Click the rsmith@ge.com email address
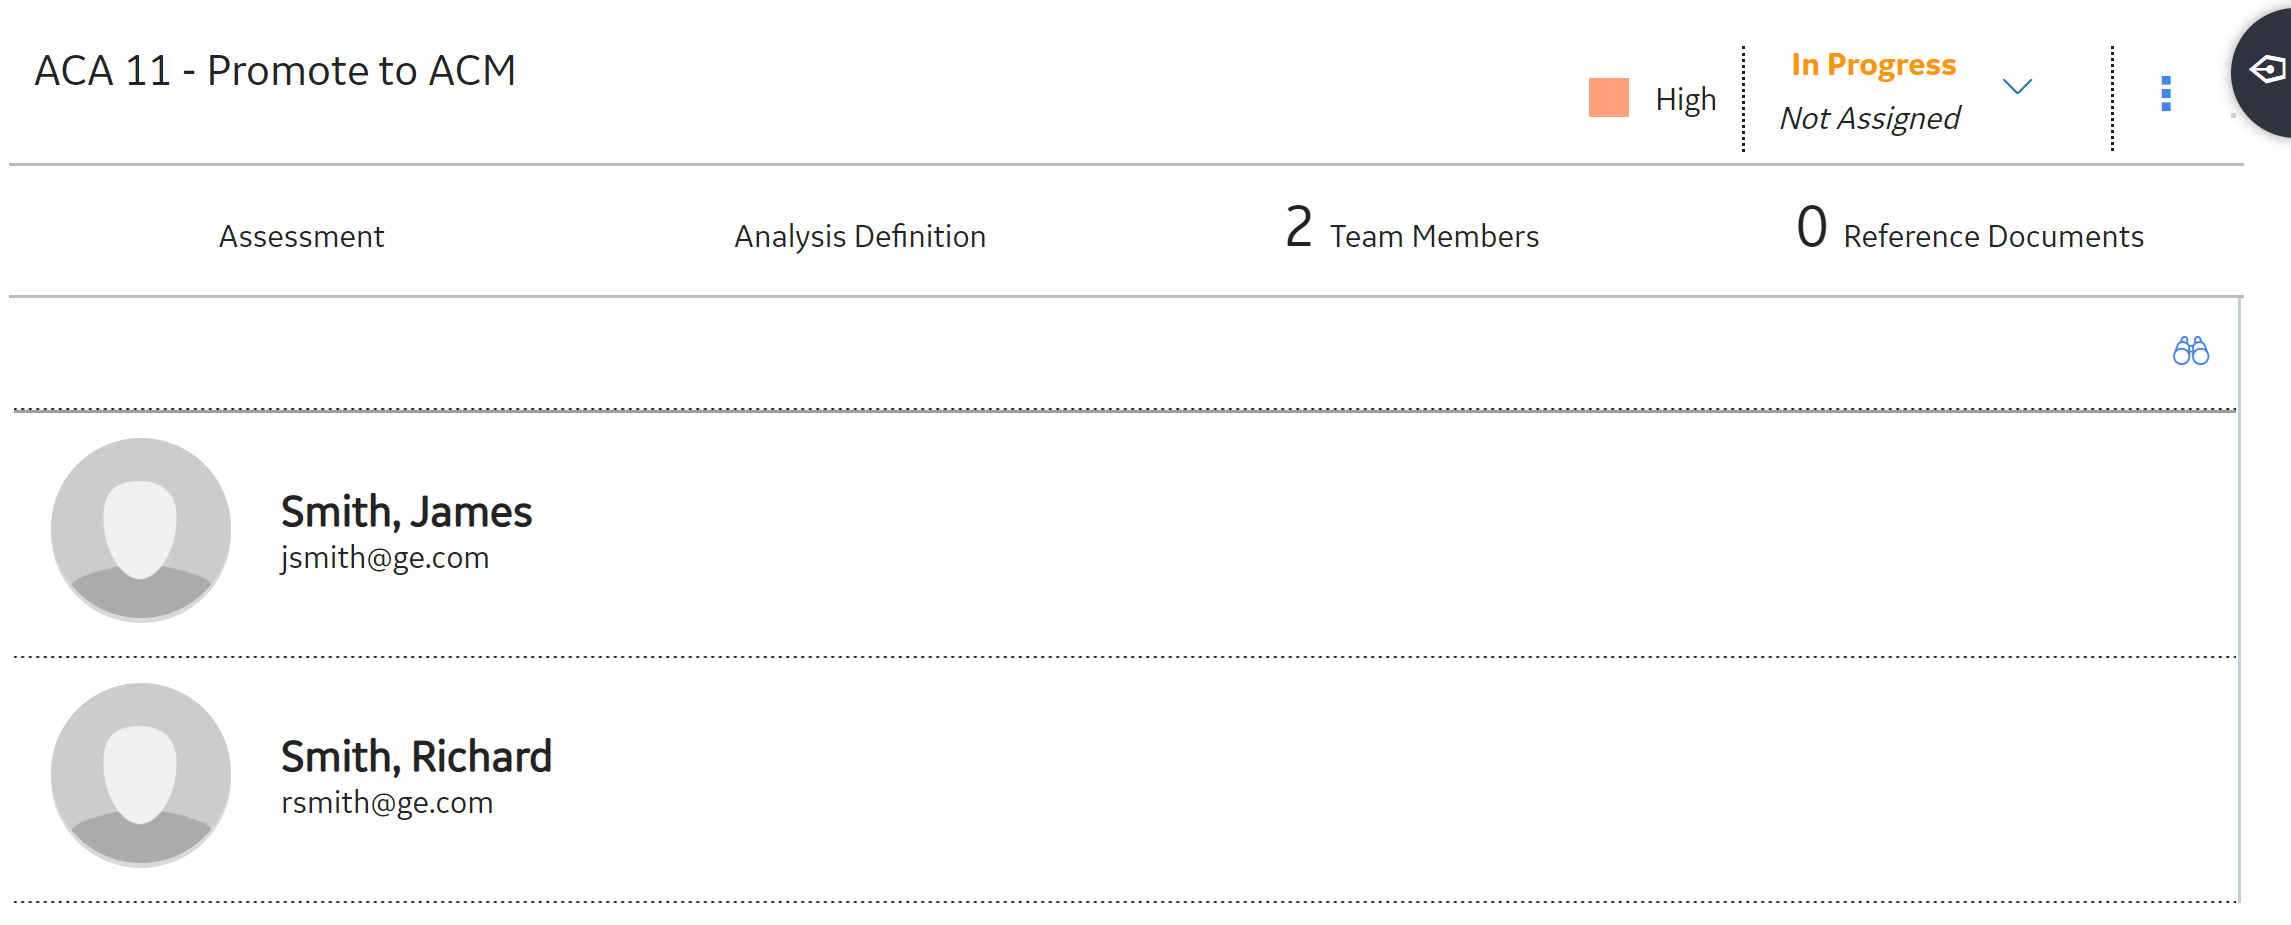Screen dimensions: 2291x925 coord(387,803)
